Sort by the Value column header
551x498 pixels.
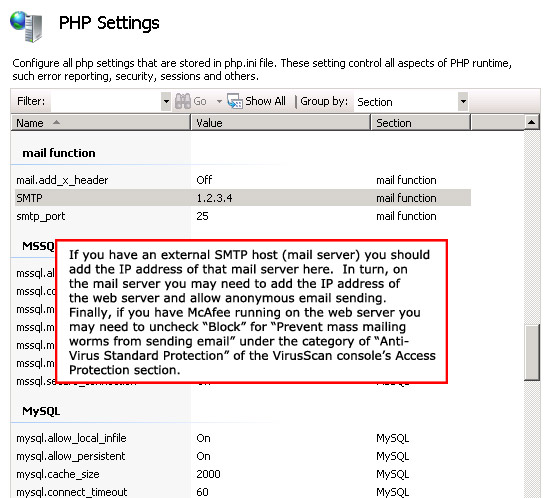[x=280, y=123]
